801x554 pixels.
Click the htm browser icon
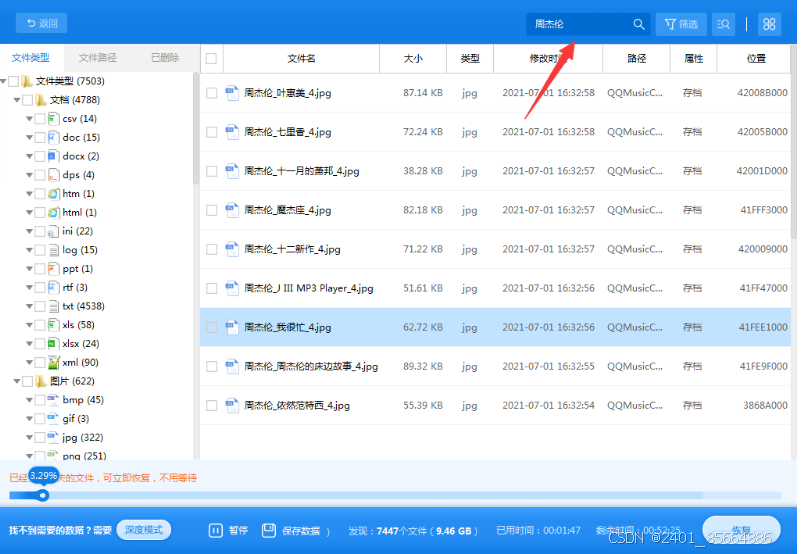coord(53,194)
